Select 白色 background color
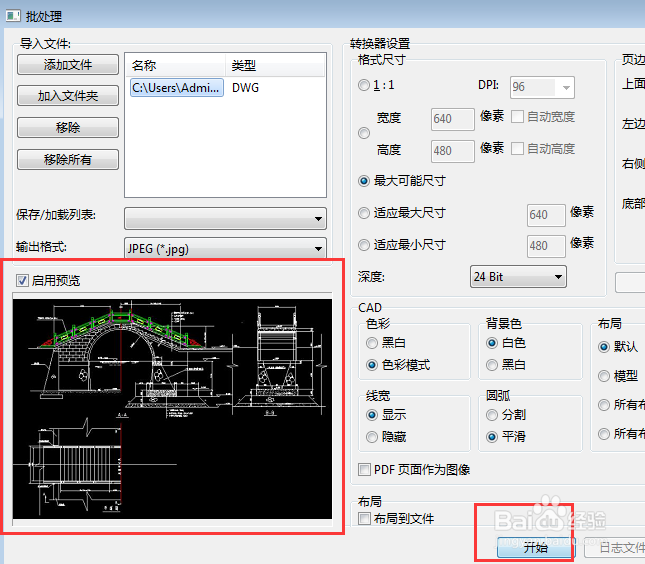The width and height of the screenshot is (645, 564). (x=492, y=343)
